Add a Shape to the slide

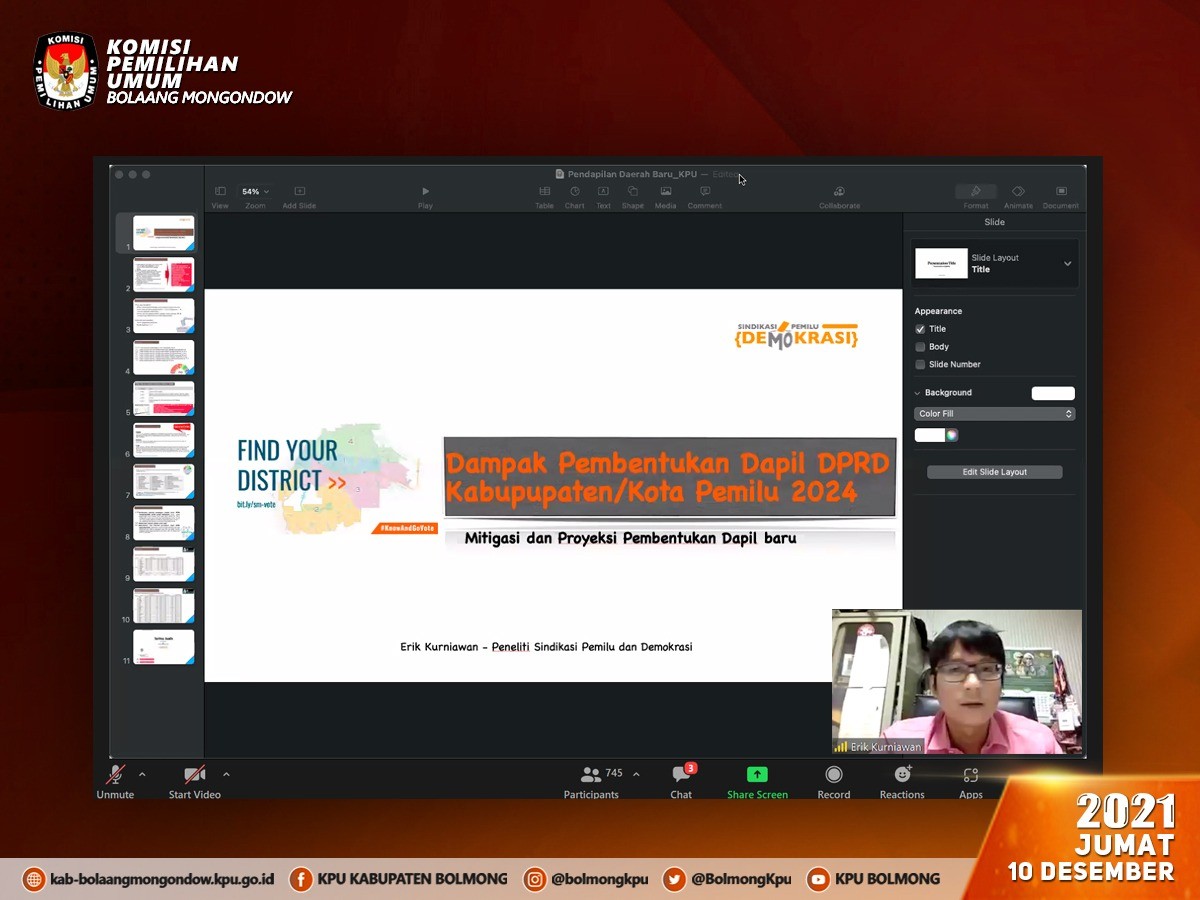click(x=632, y=191)
